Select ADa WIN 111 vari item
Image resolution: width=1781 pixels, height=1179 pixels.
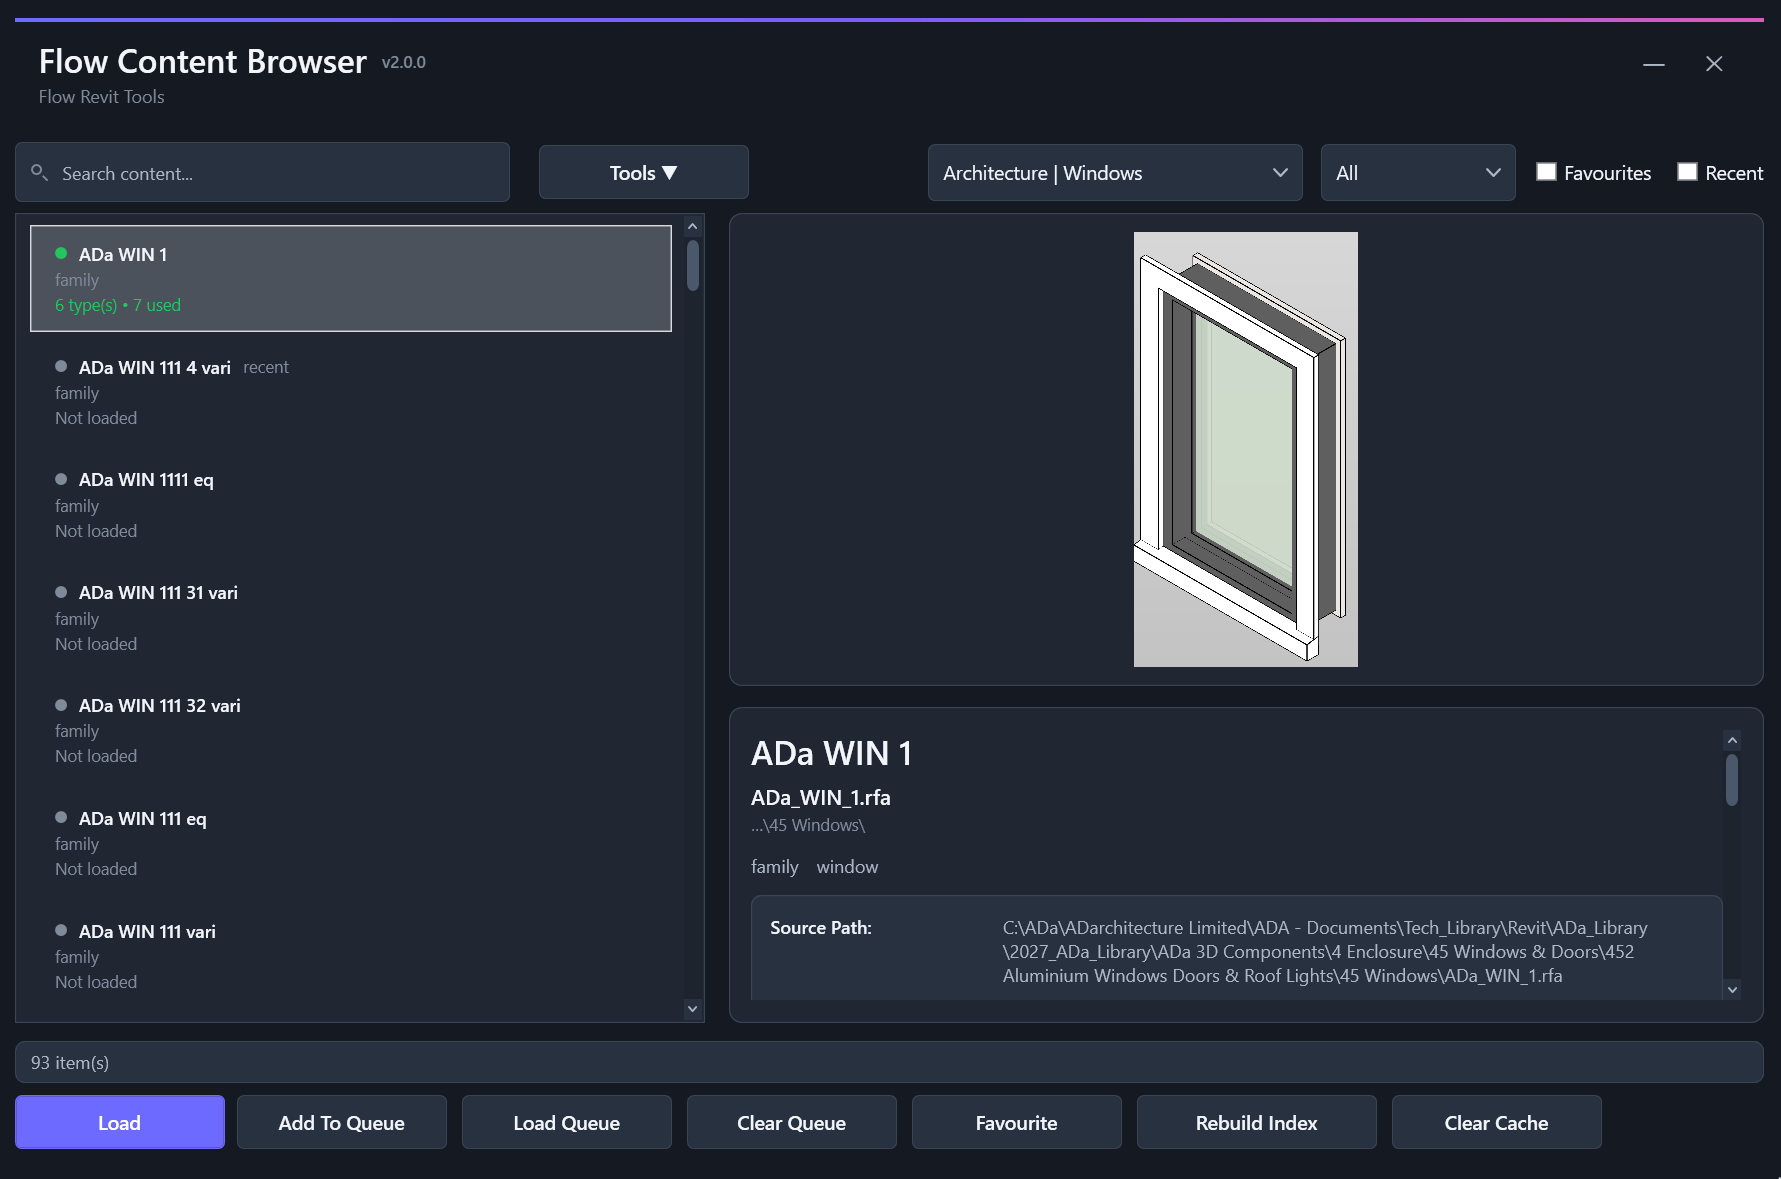pyautogui.click(x=351, y=956)
